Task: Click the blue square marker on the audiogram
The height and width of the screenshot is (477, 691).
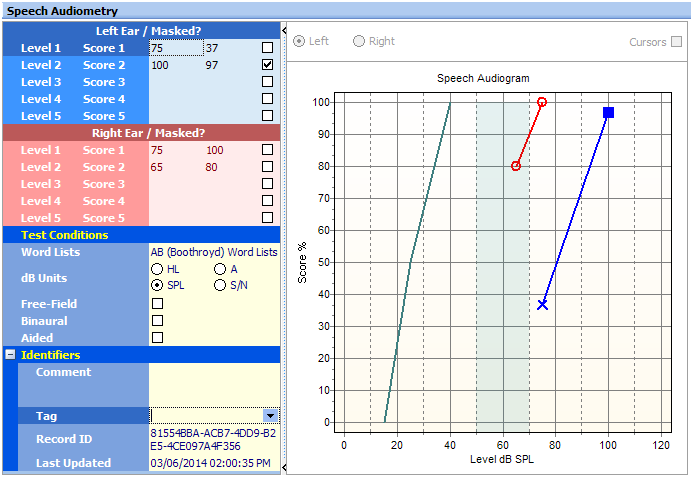Action: [x=608, y=112]
